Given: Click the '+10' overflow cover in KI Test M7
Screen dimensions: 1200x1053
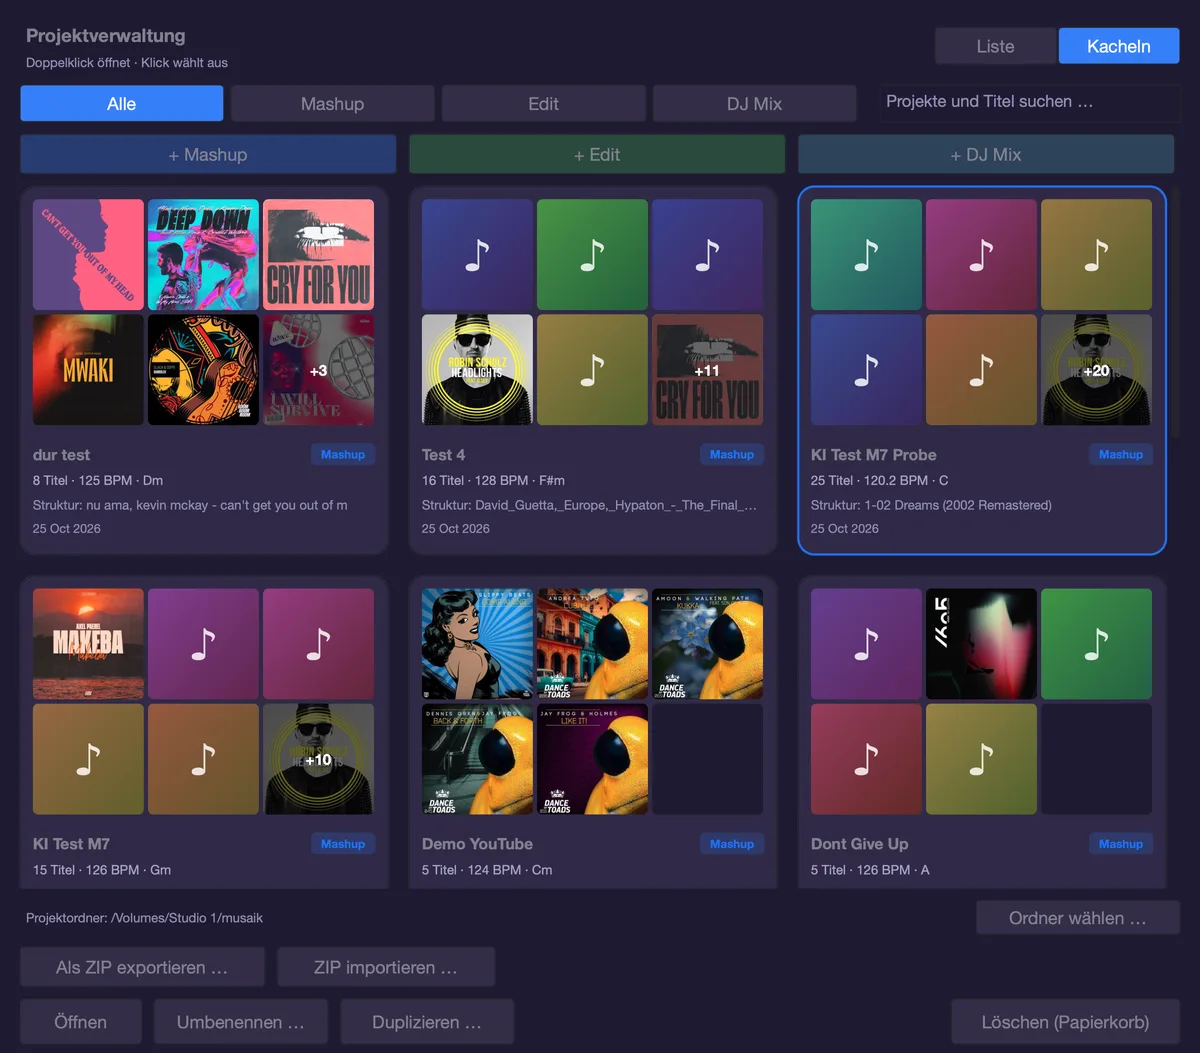Looking at the screenshot, I should coord(318,759).
